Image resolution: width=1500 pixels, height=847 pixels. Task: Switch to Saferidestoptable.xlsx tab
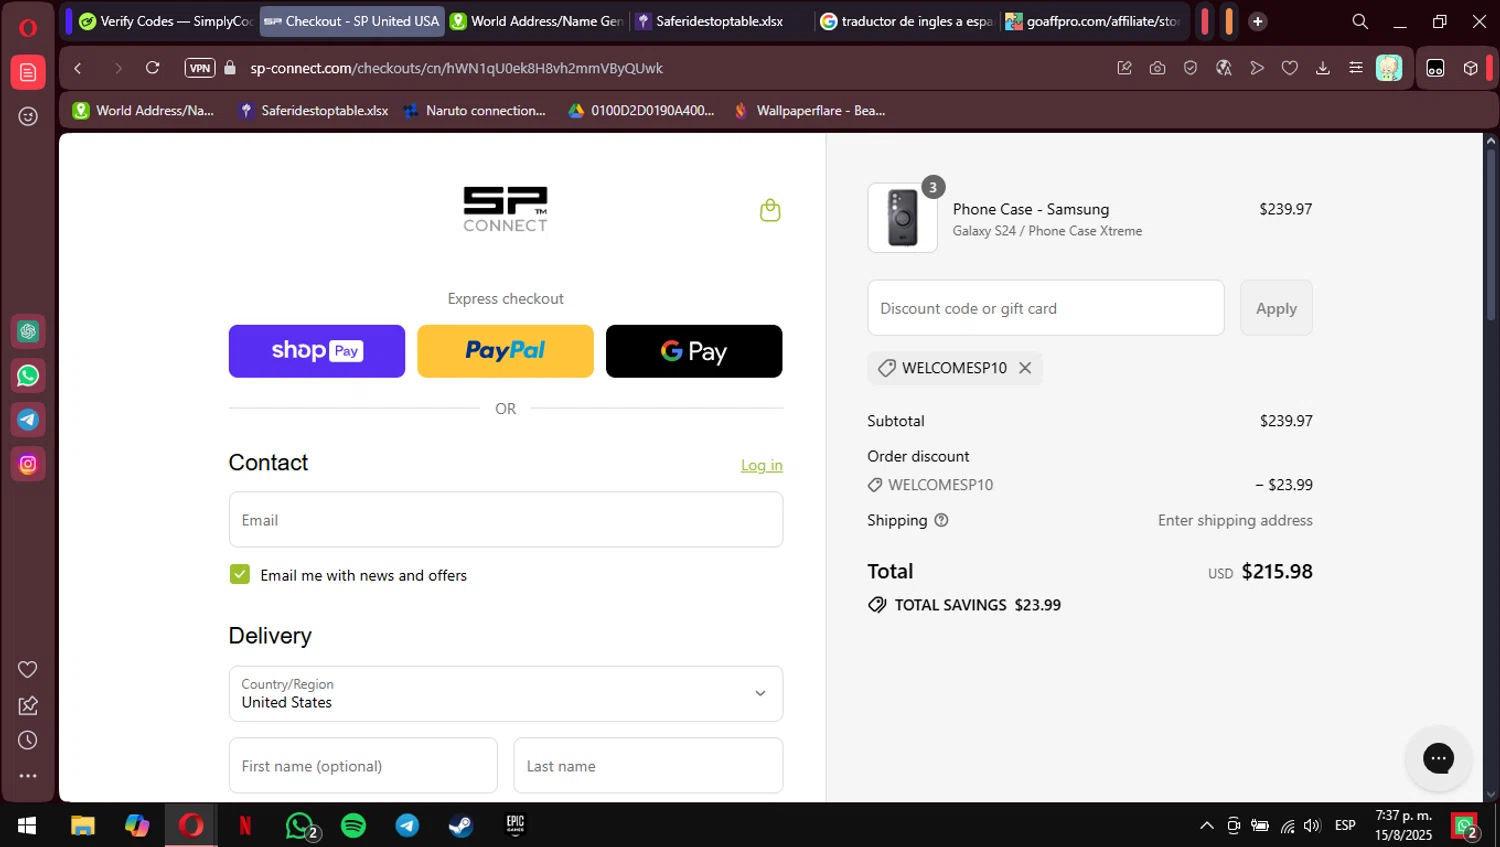pyautogui.click(x=722, y=21)
